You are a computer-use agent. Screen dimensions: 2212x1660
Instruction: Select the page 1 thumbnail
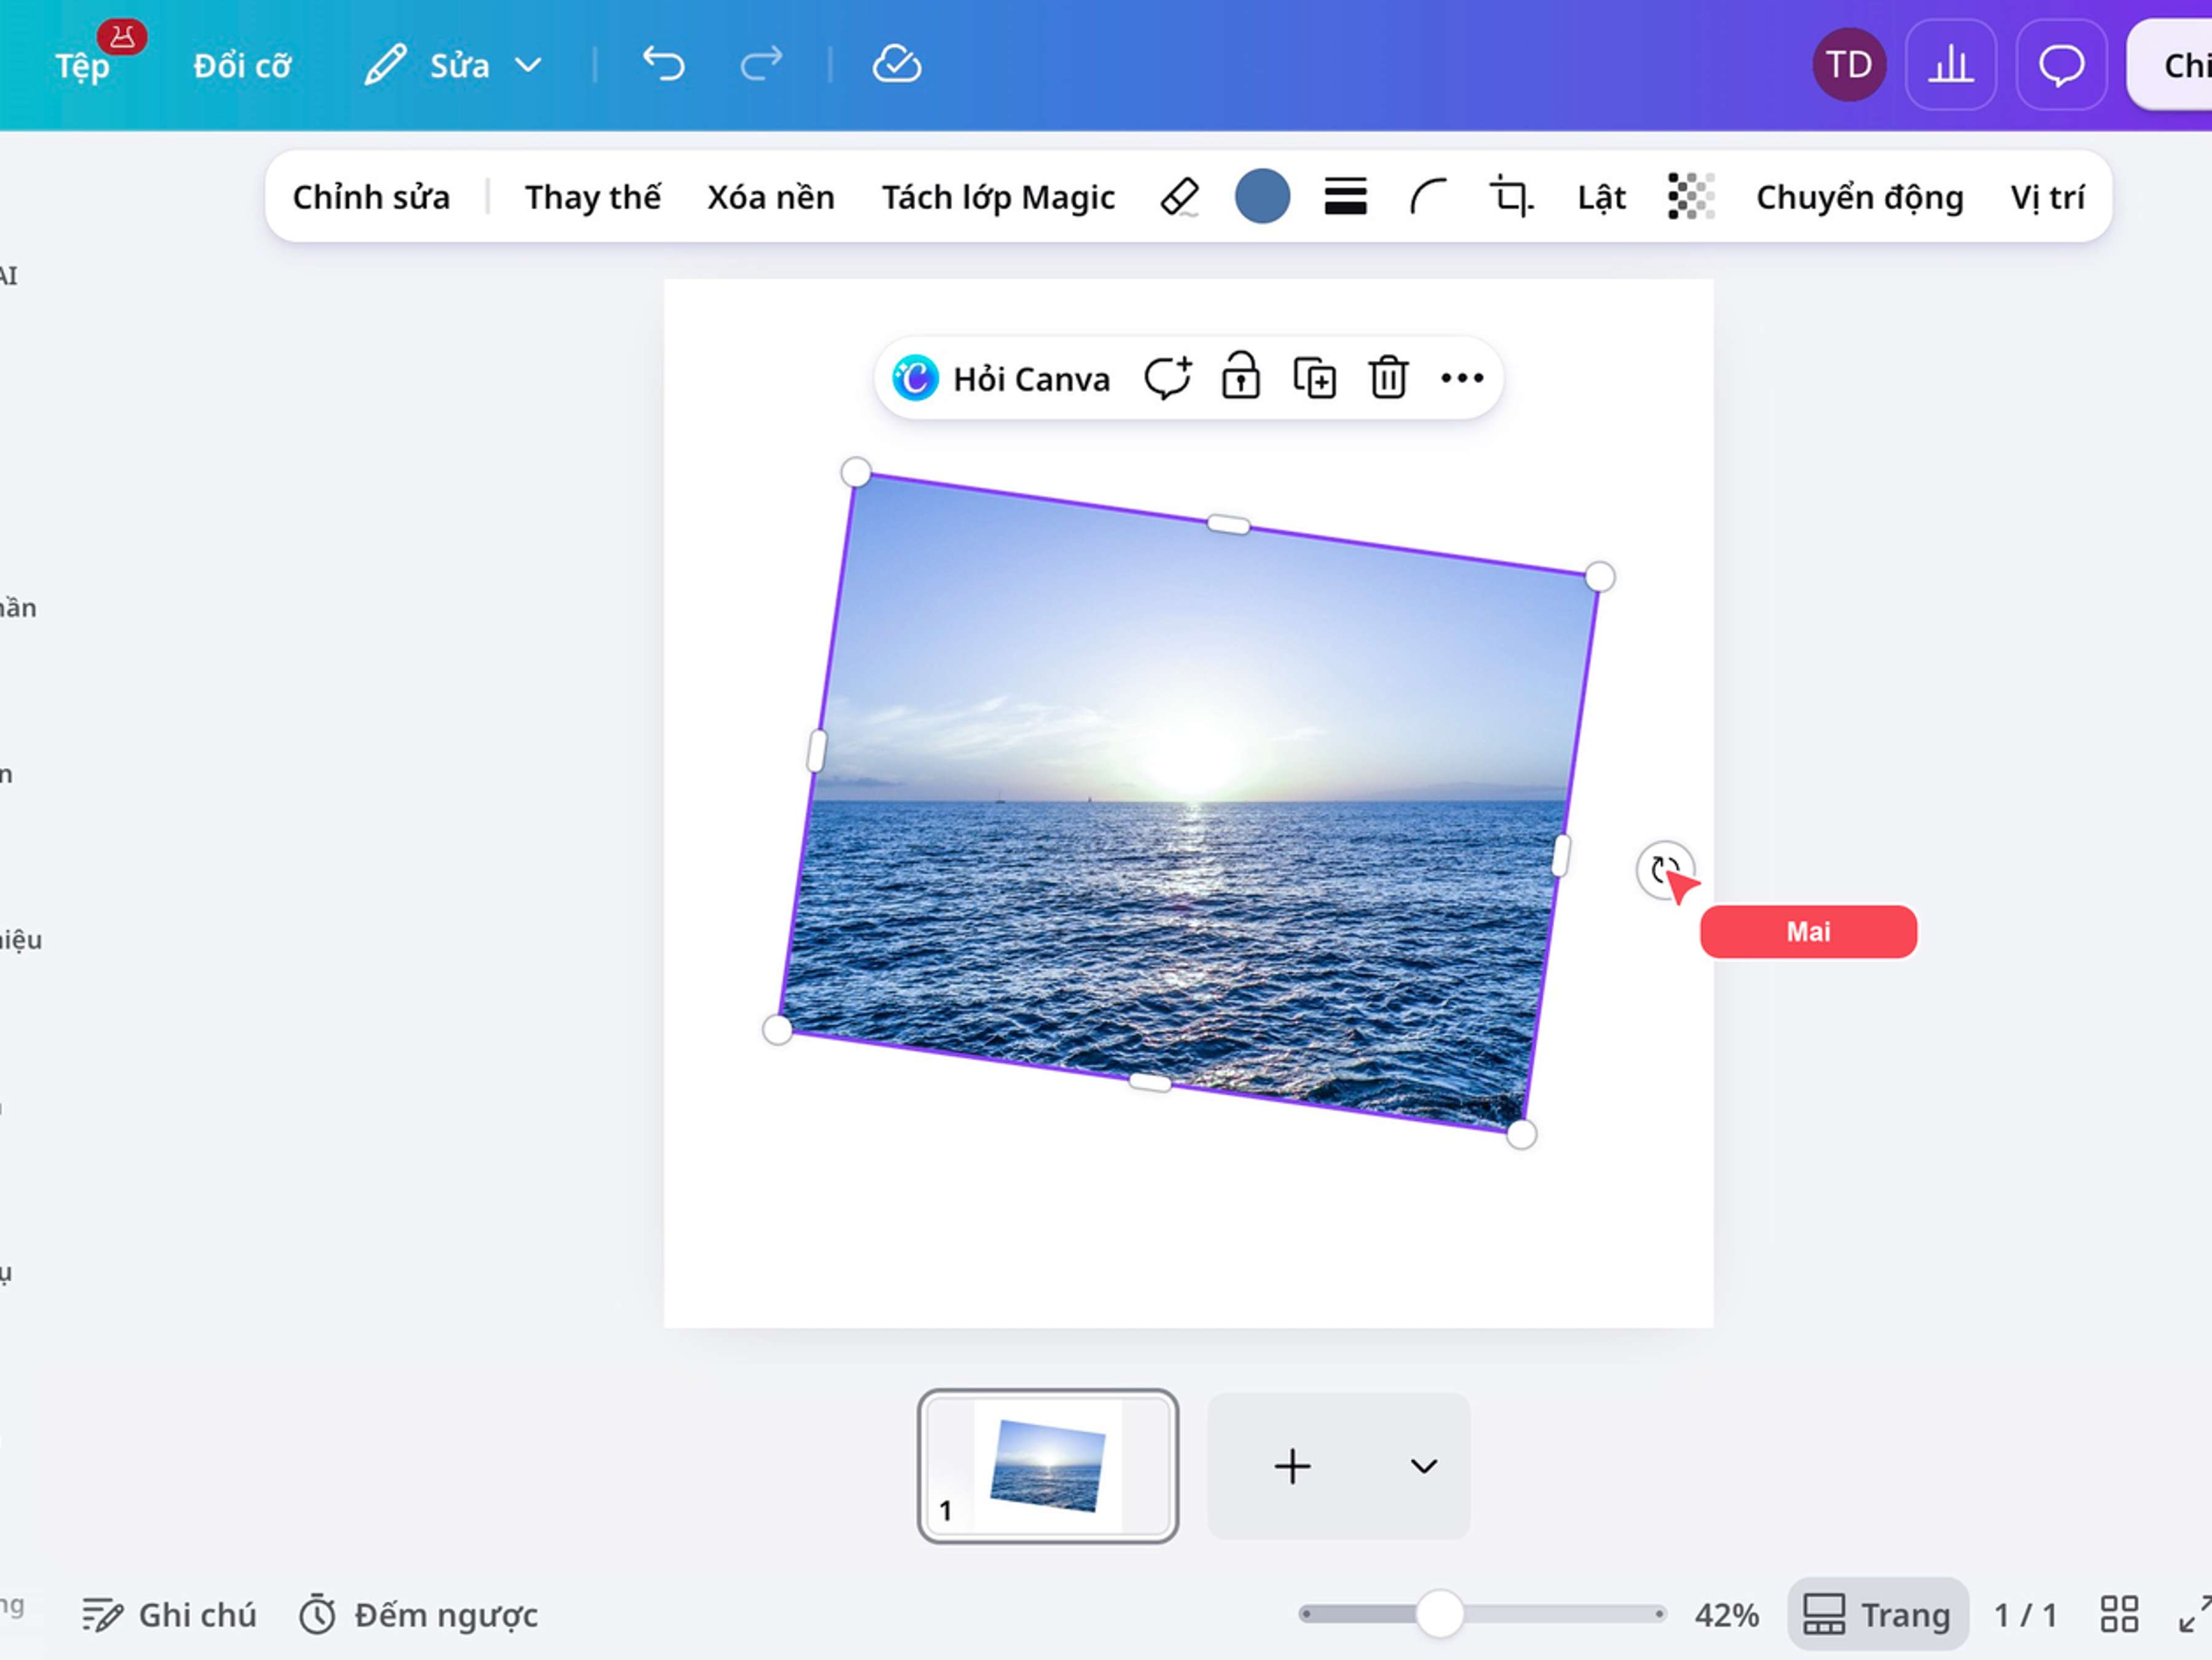pos(1047,1466)
